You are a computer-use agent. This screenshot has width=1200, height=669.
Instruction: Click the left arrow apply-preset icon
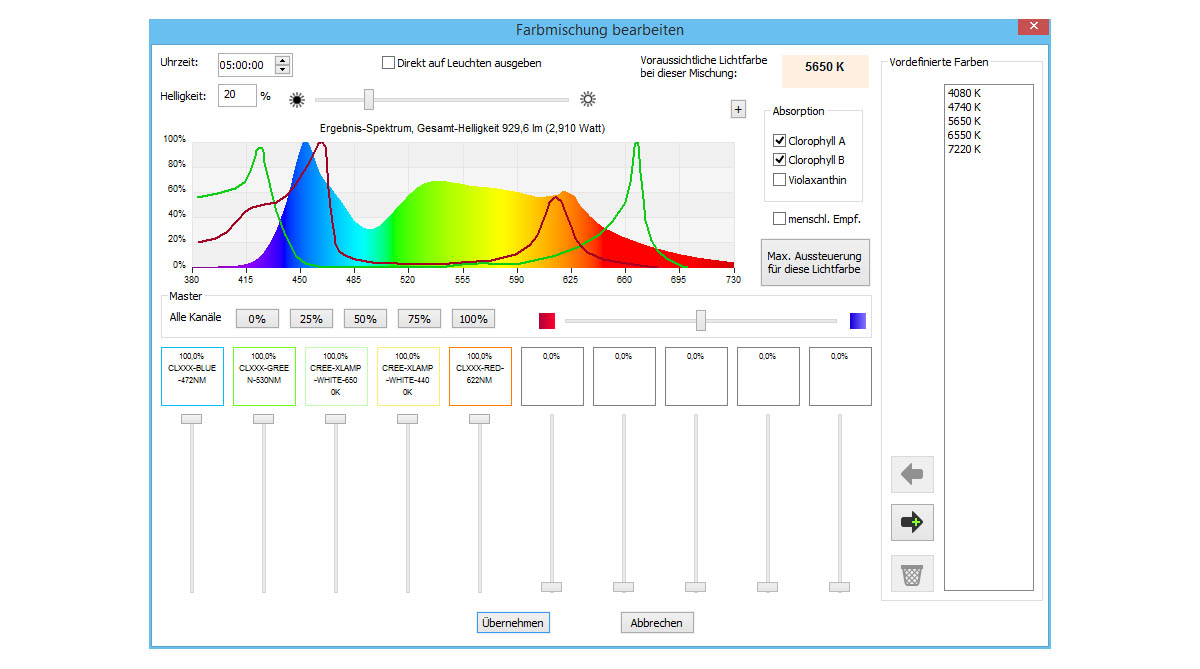pyautogui.click(x=911, y=474)
